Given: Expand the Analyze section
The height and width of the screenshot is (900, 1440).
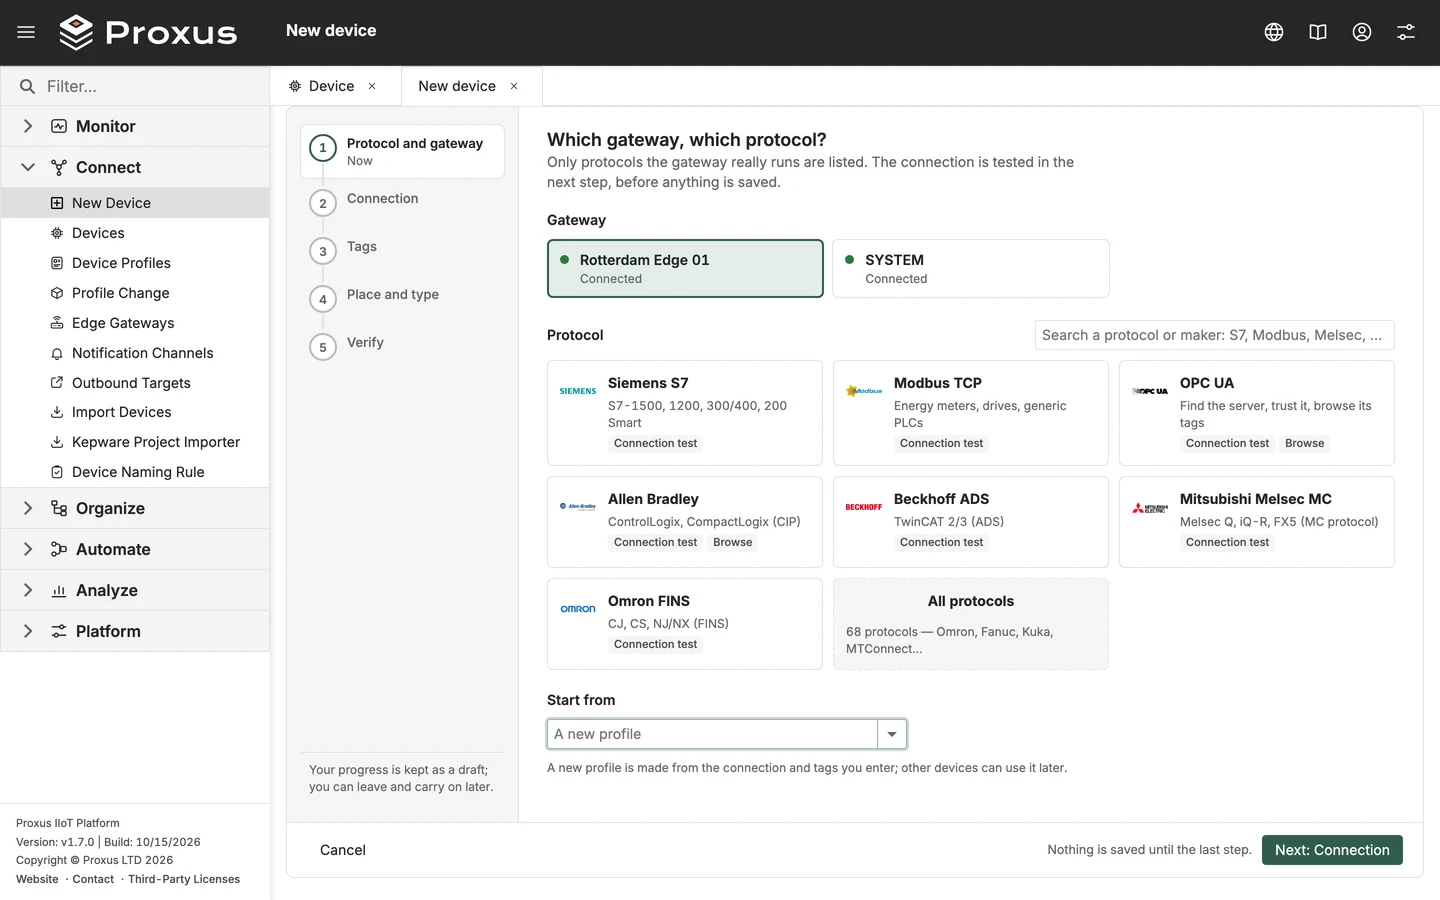Looking at the screenshot, I should (135, 590).
